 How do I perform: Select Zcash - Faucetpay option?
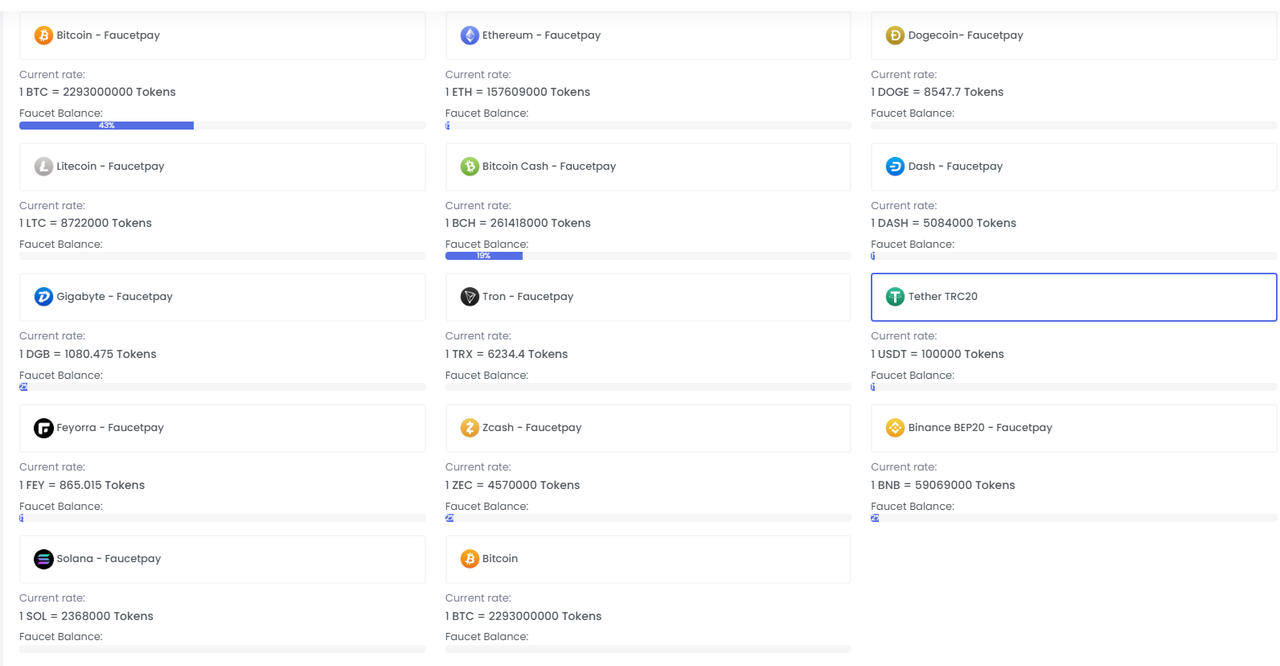pyautogui.click(x=648, y=428)
